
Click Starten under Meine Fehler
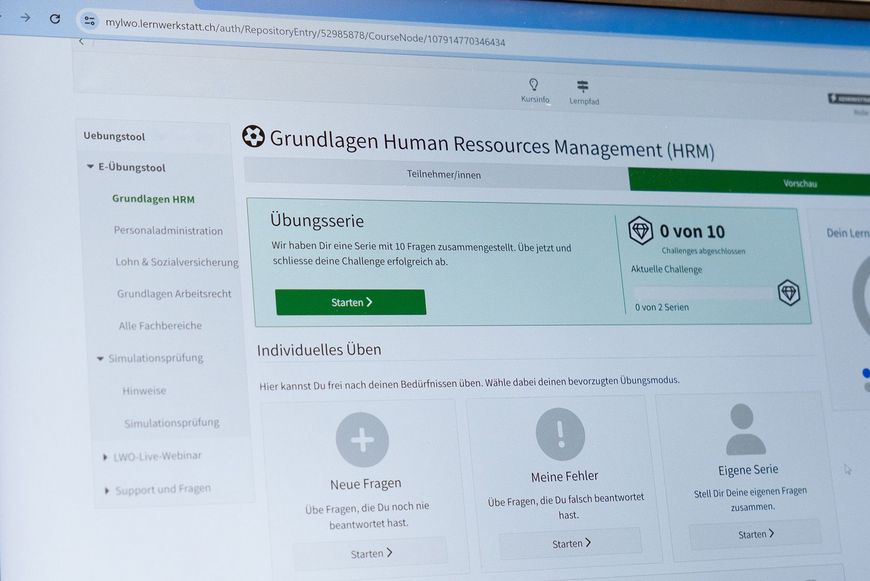pos(570,542)
